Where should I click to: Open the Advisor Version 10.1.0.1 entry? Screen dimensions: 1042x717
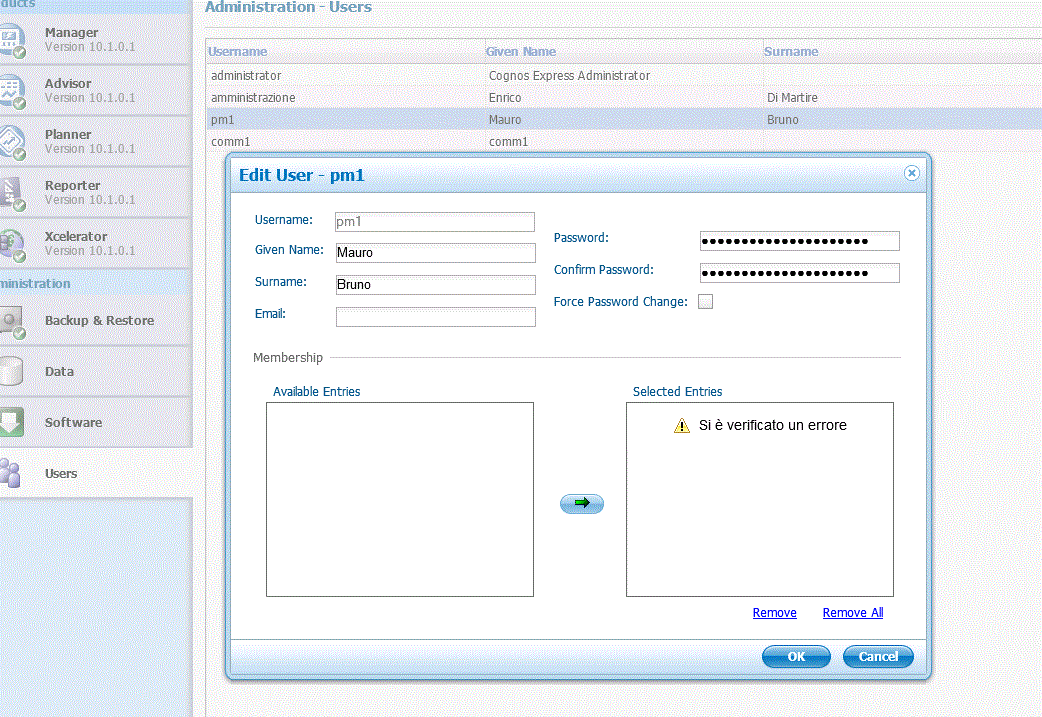point(96,90)
